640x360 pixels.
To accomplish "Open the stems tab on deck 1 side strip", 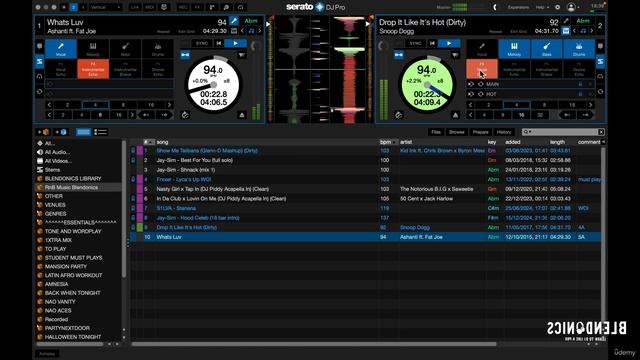I will click(x=40, y=62).
